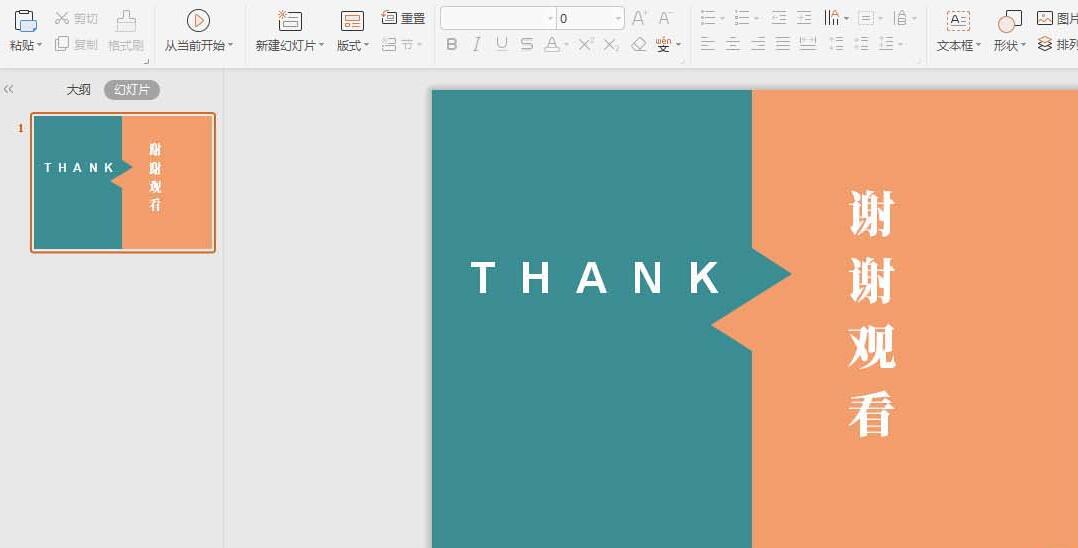This screenshot has width=1078, height=548.
Task: Open the font size dropdown arrow
Action: (x=619, y=19)
